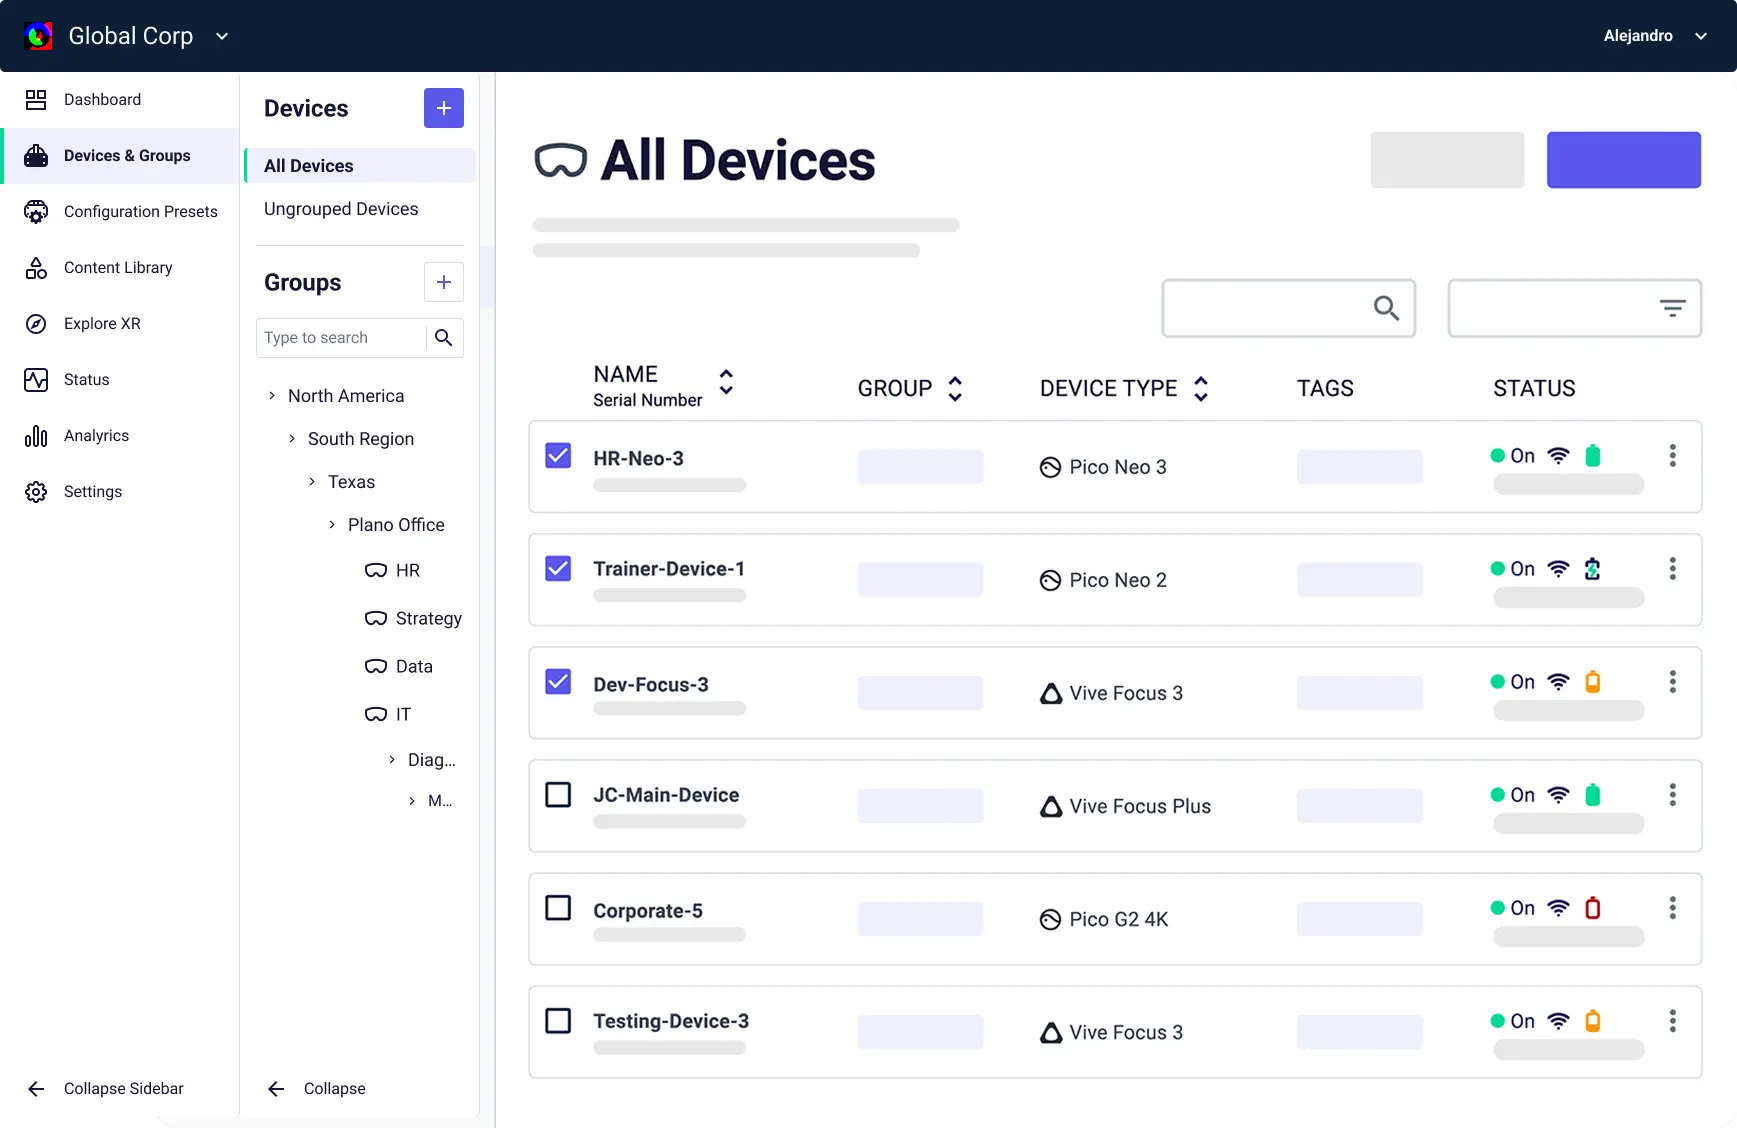
Task: Open the search magnifier in group search
Action: (444, 337)
